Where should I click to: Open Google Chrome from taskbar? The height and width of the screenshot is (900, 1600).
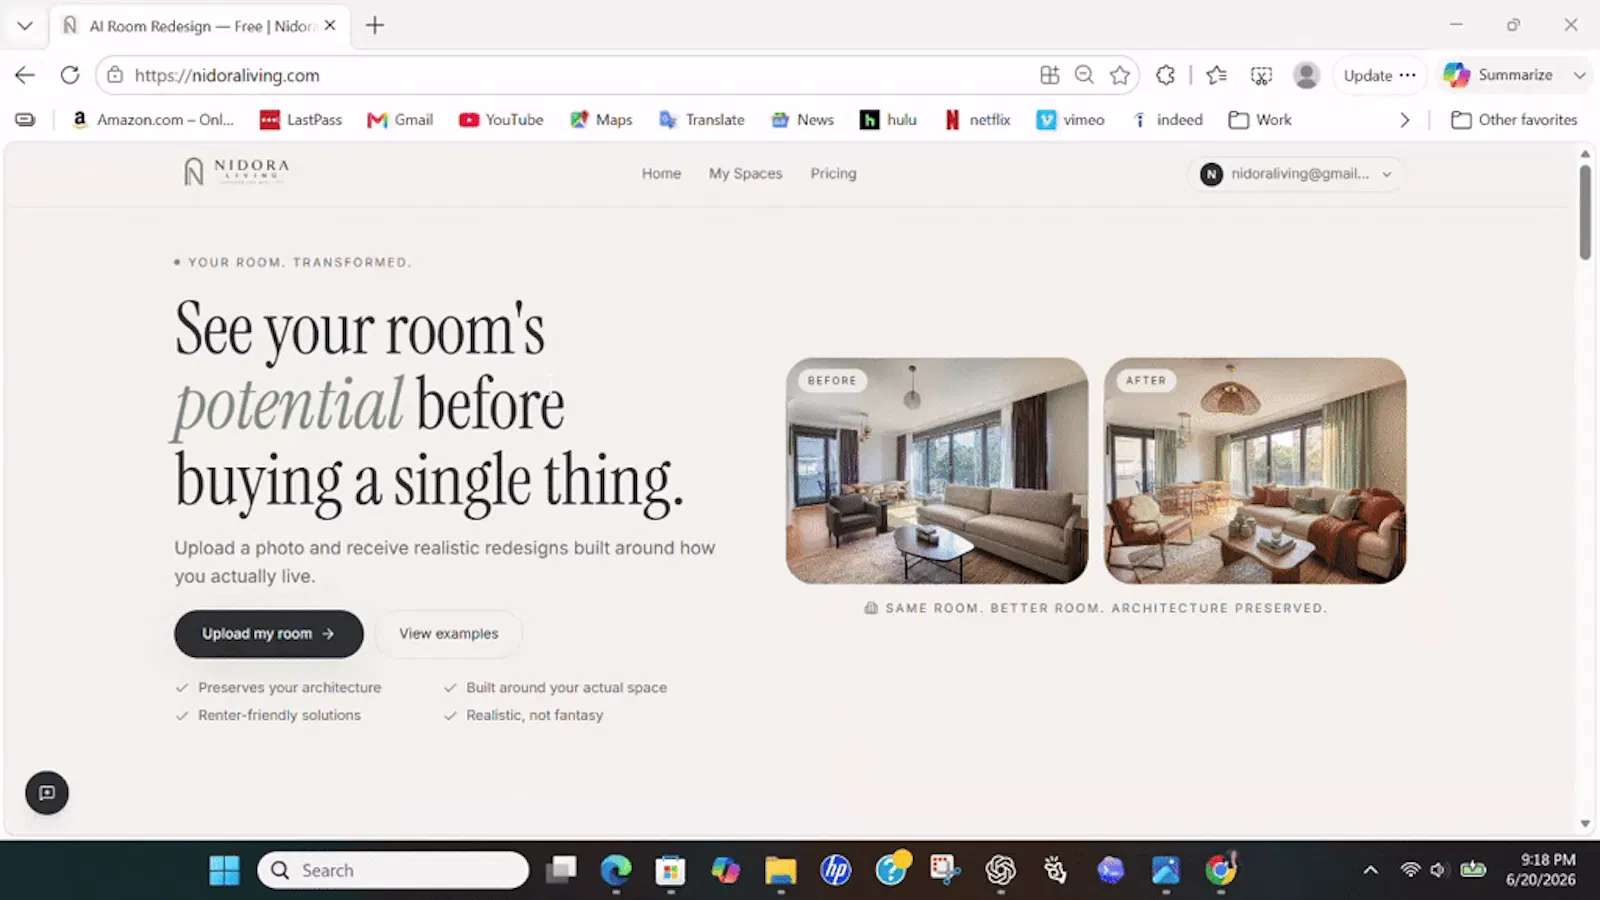[x=1220, y=870]
